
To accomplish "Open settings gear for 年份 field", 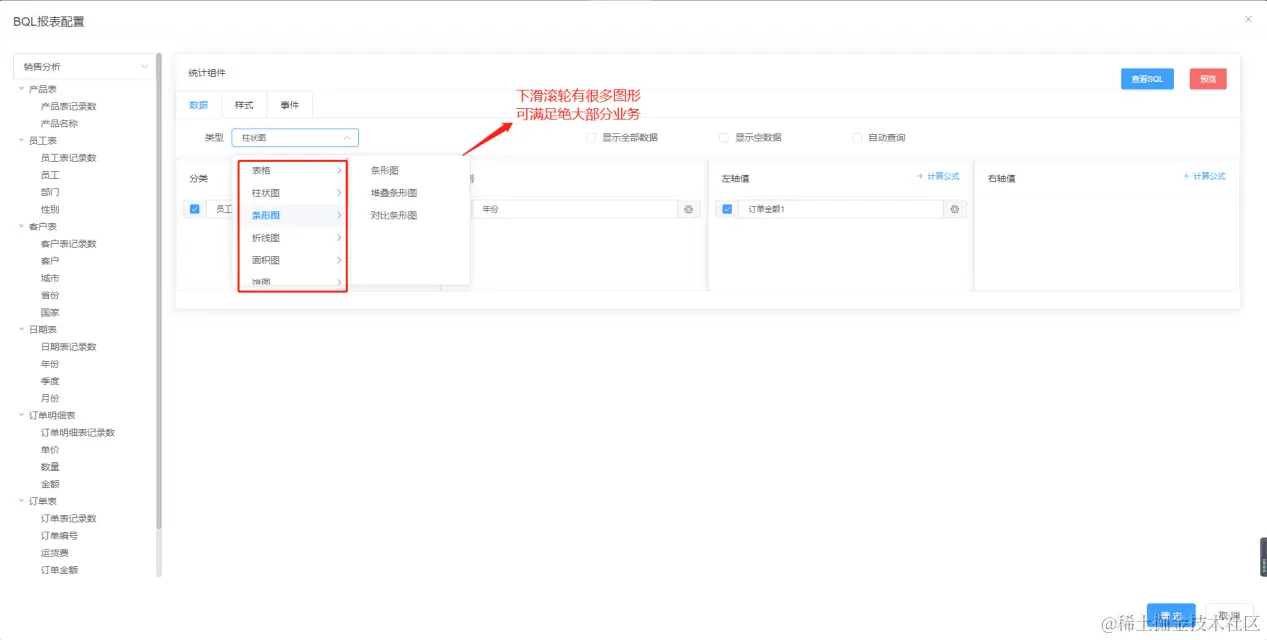I will (688, 209).
